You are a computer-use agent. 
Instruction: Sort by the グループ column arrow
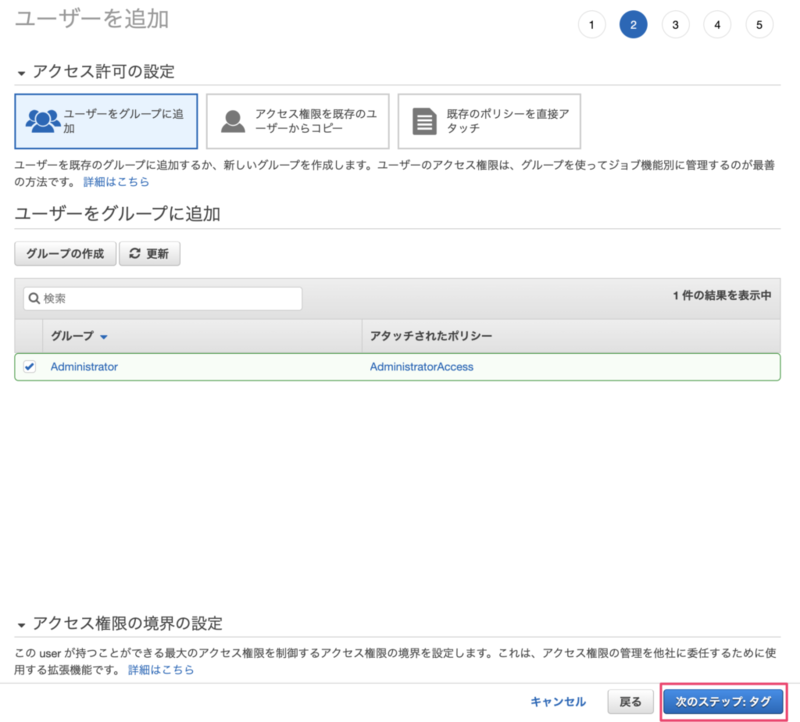click(104, 337)
